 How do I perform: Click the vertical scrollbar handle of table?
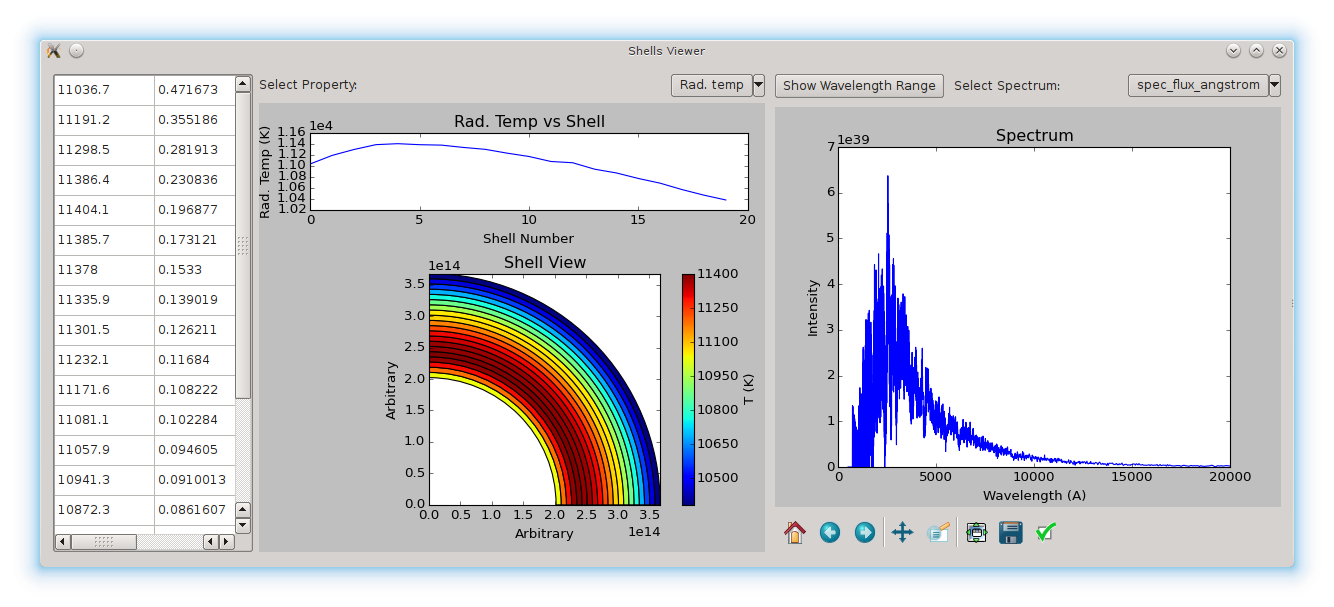point(243,245)
